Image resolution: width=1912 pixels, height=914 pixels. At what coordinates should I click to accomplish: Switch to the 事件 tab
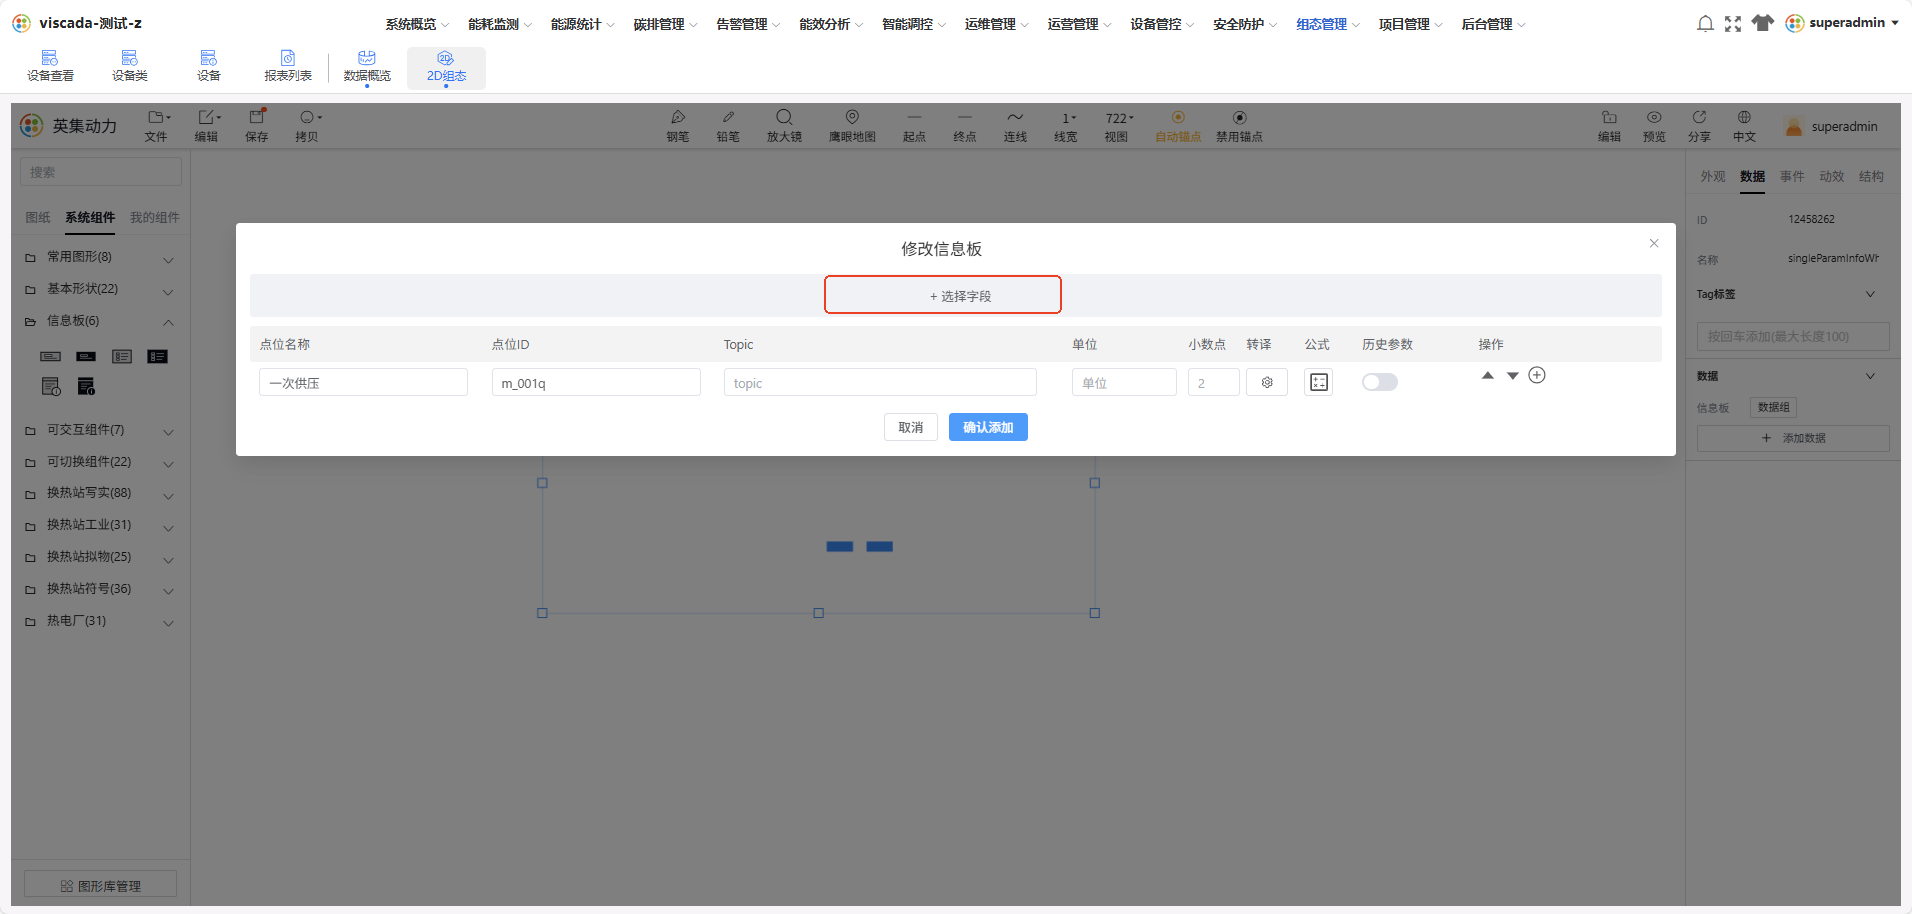[1792, 176]
